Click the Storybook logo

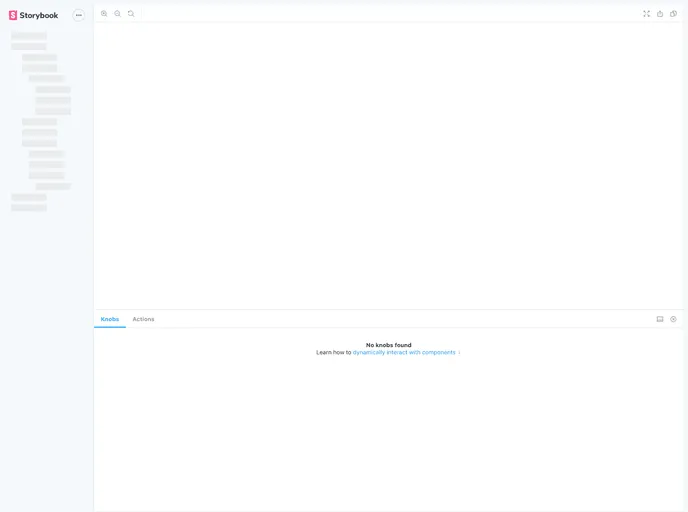(13, 15)
